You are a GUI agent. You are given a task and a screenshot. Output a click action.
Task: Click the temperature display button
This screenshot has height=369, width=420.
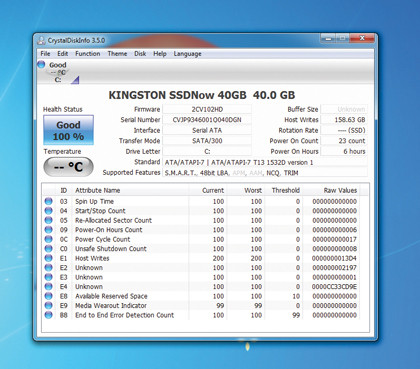click(x=68, y=167)
